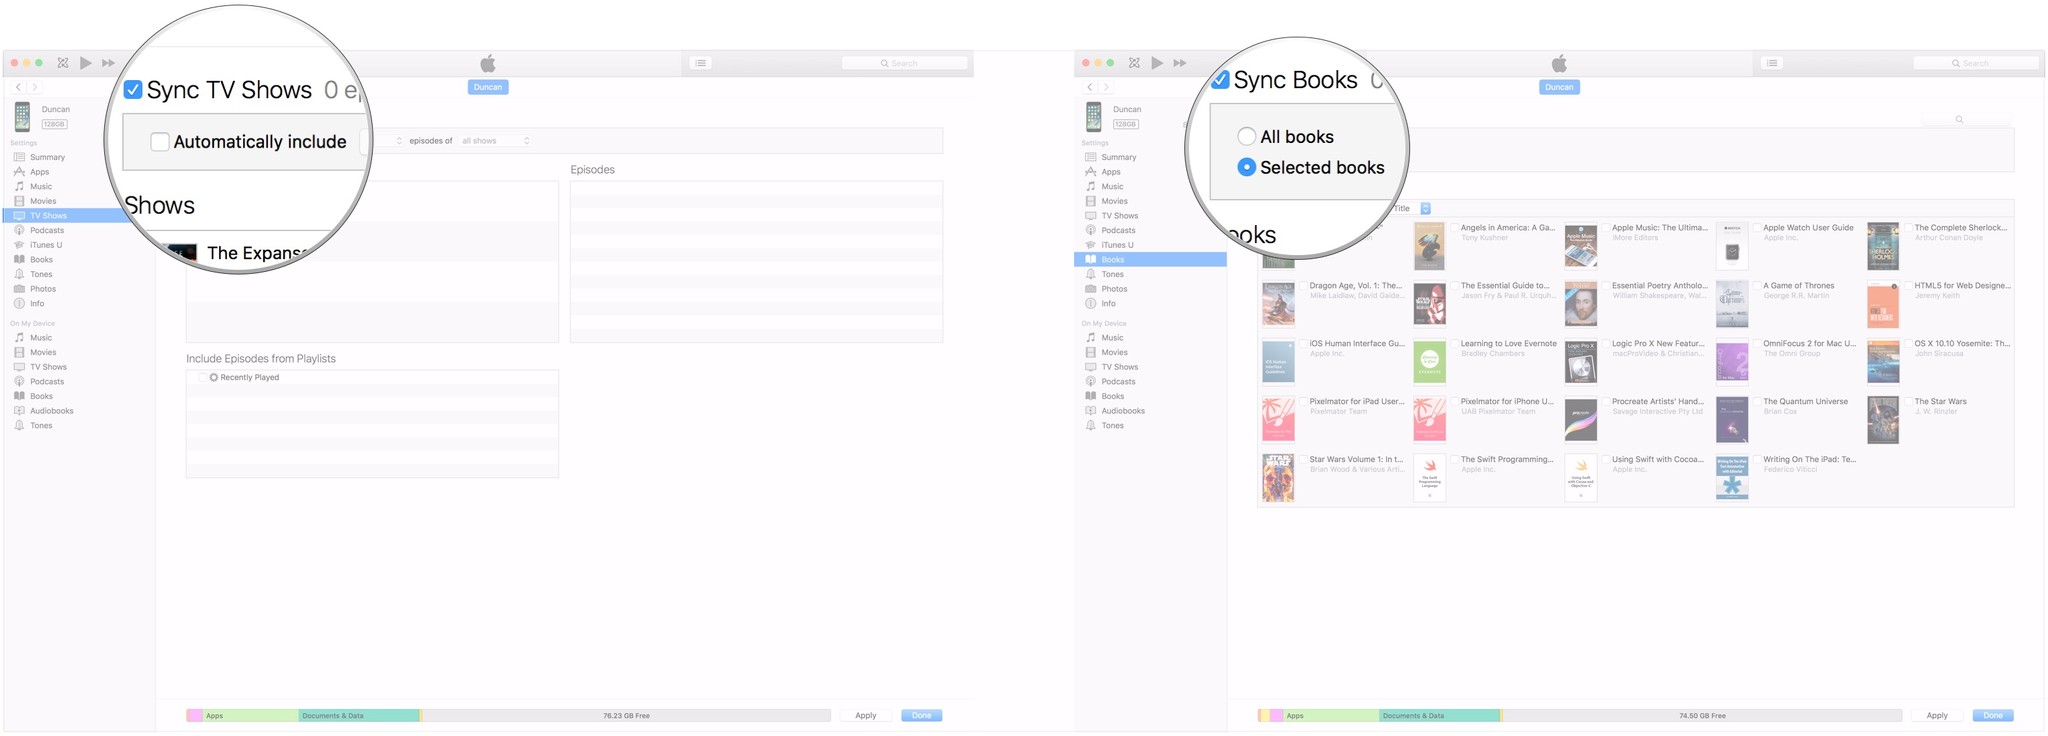Open Podcasts under Settings in left window
Viewport: 2048px width, 736px height.
[x=47, y=230]
